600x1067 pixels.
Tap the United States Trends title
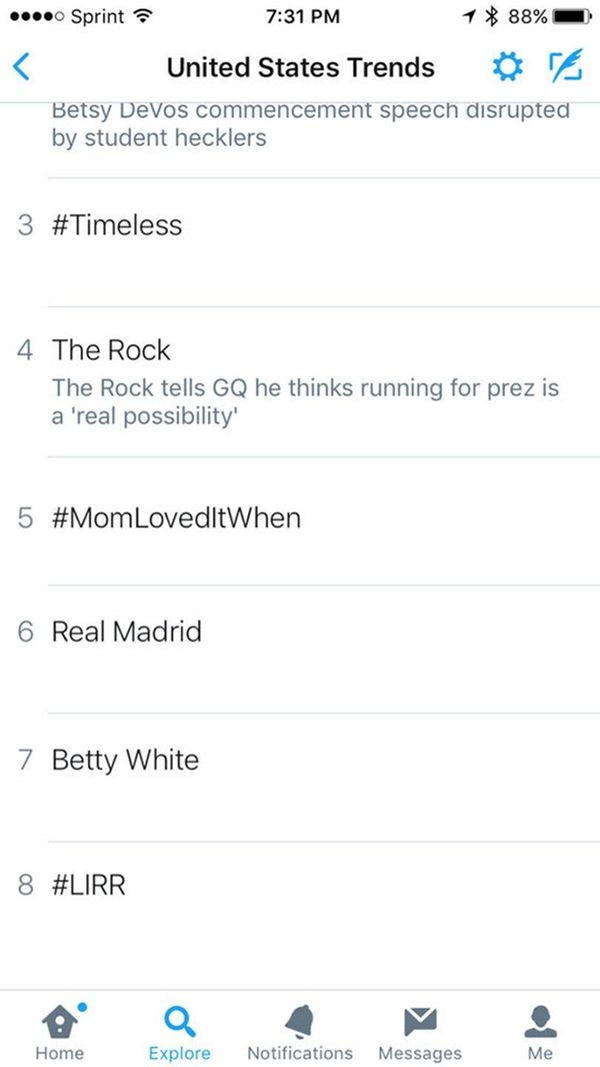coord(300,67)
